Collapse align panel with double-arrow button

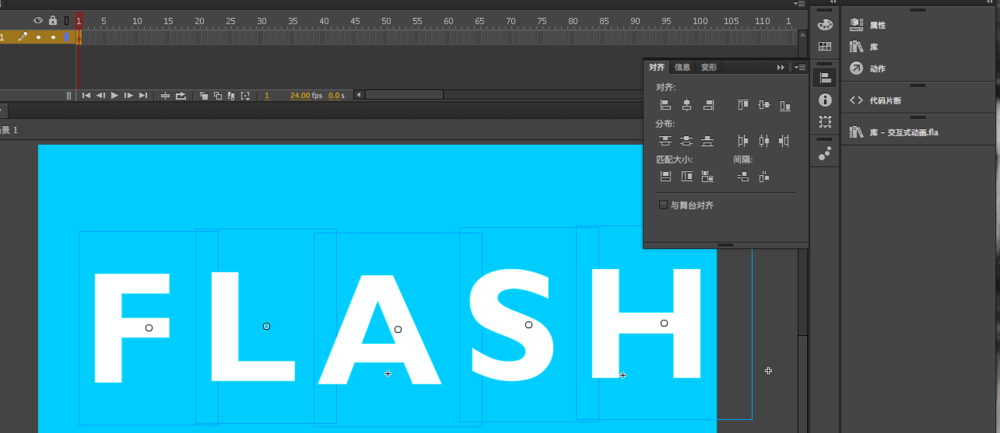[781, 67]
